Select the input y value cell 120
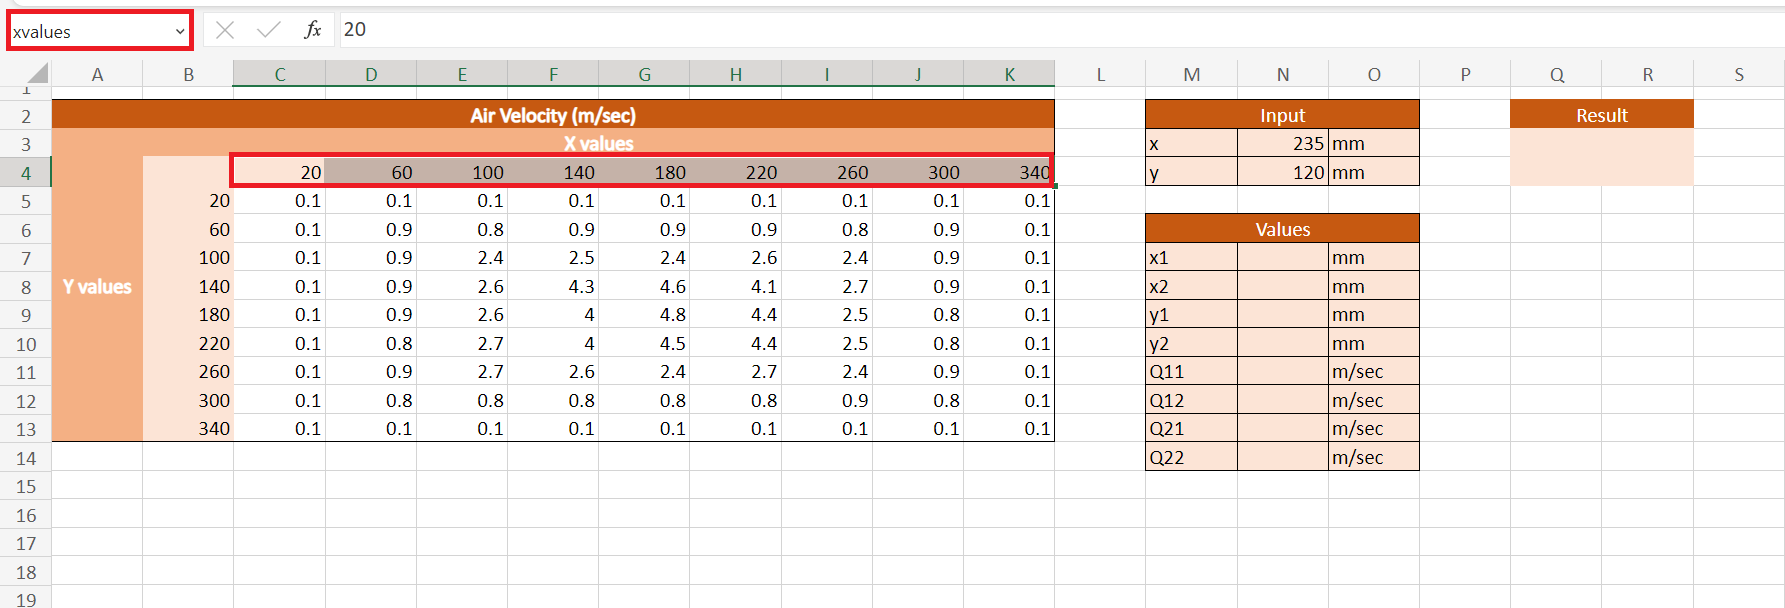 click(x=1282, y=173)
